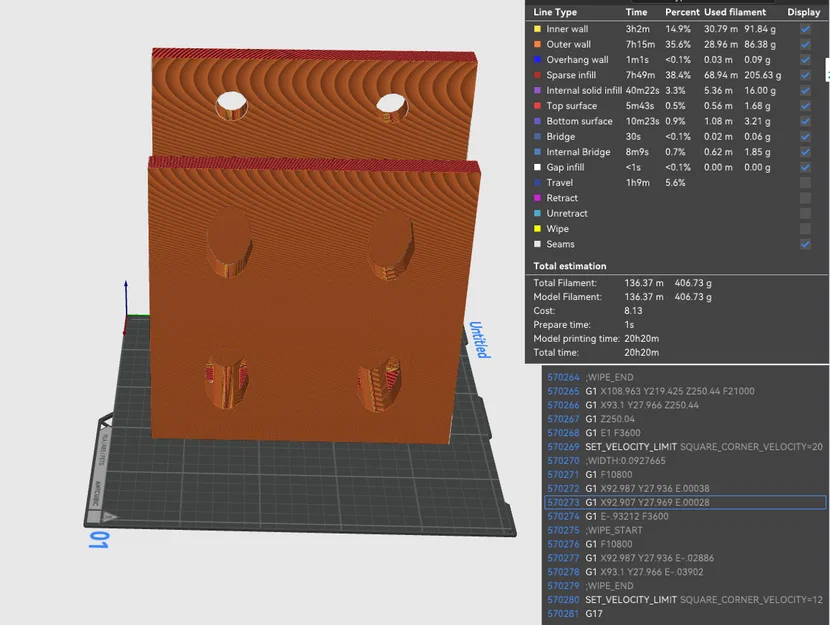Click the Unretract cyan swatch
The image size is (830, 625).
pyautogui.click(x=537, y=213)
